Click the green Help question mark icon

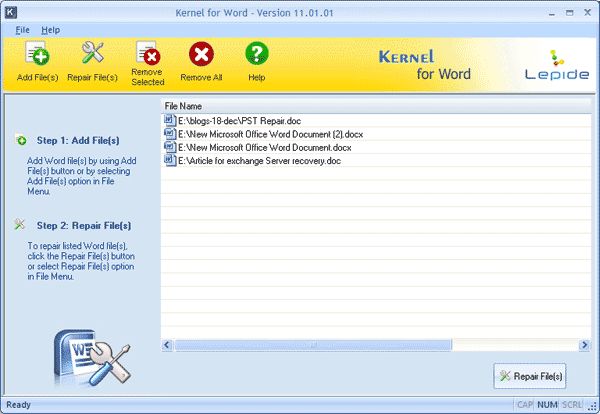pyautogui.click(x=257, y=53)
